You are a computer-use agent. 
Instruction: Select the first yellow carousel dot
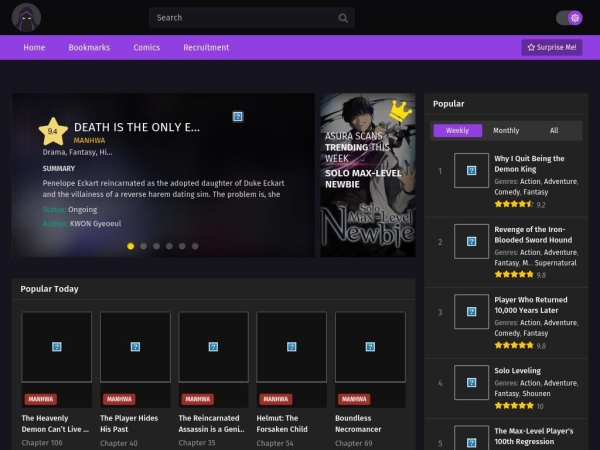[130, 246]
